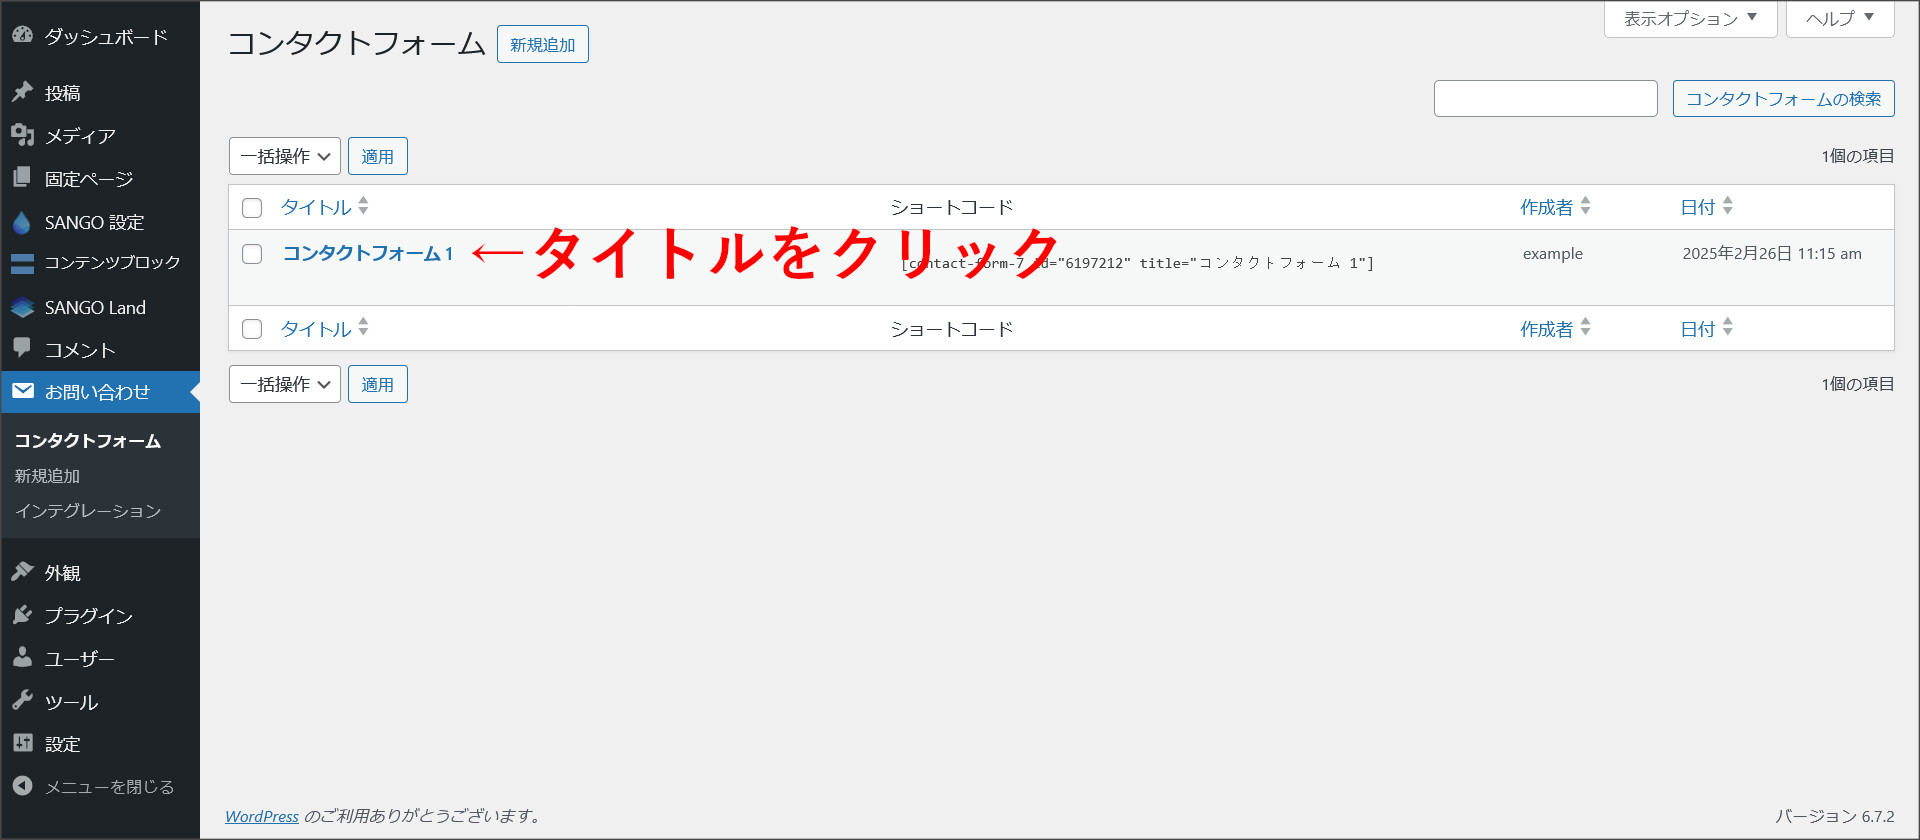Screen dimensions: 1920x840
Task: Click the 外観 paintbrush icon
Action: click(22, 572)
